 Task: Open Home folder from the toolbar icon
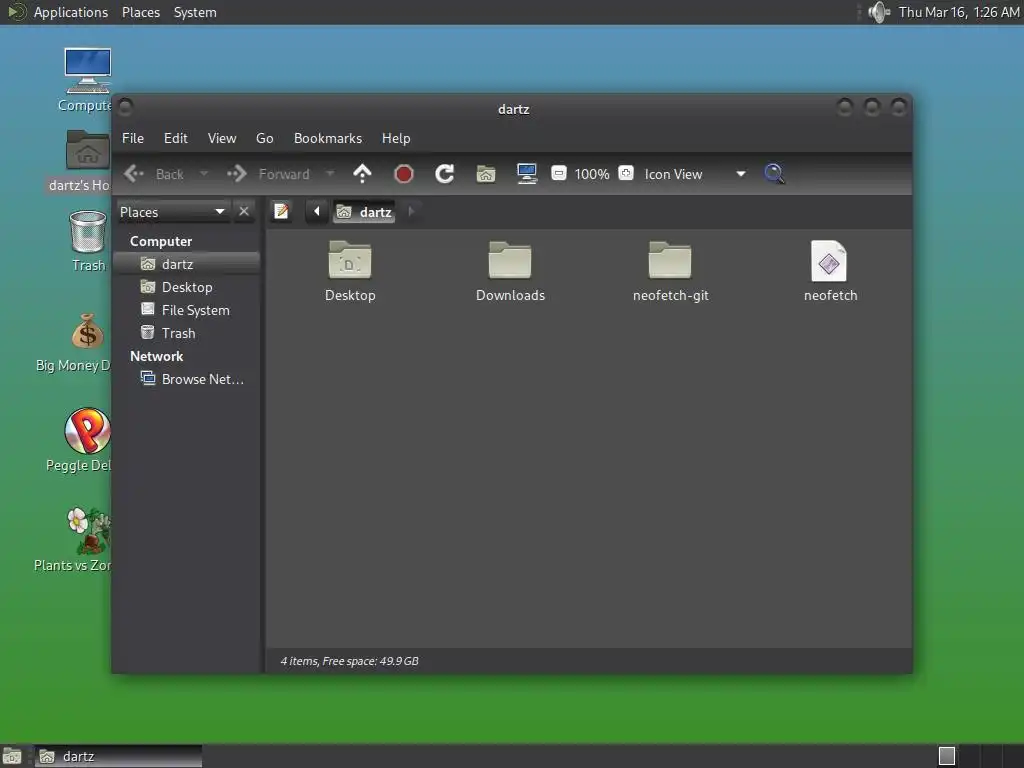coord(486,174)
